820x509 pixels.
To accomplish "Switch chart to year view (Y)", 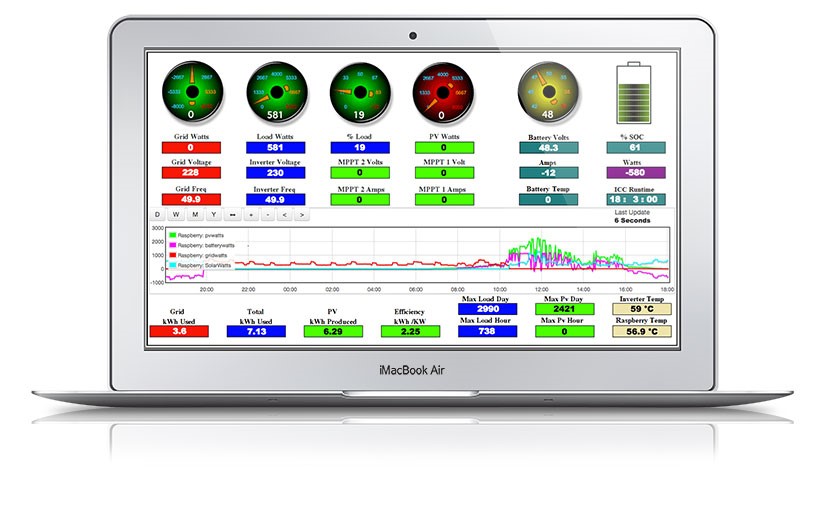I will click(213, 214).
